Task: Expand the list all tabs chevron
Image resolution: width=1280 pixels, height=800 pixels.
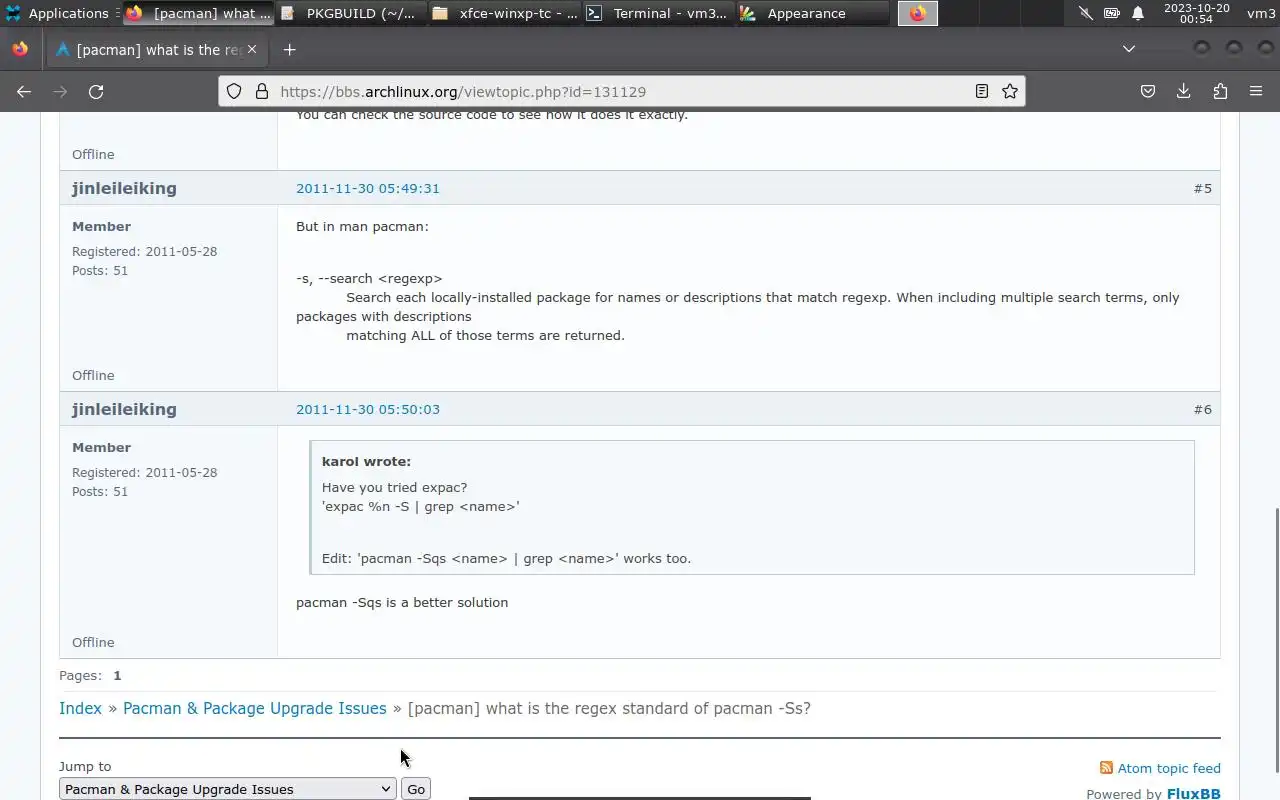Action: [1128, 49]
